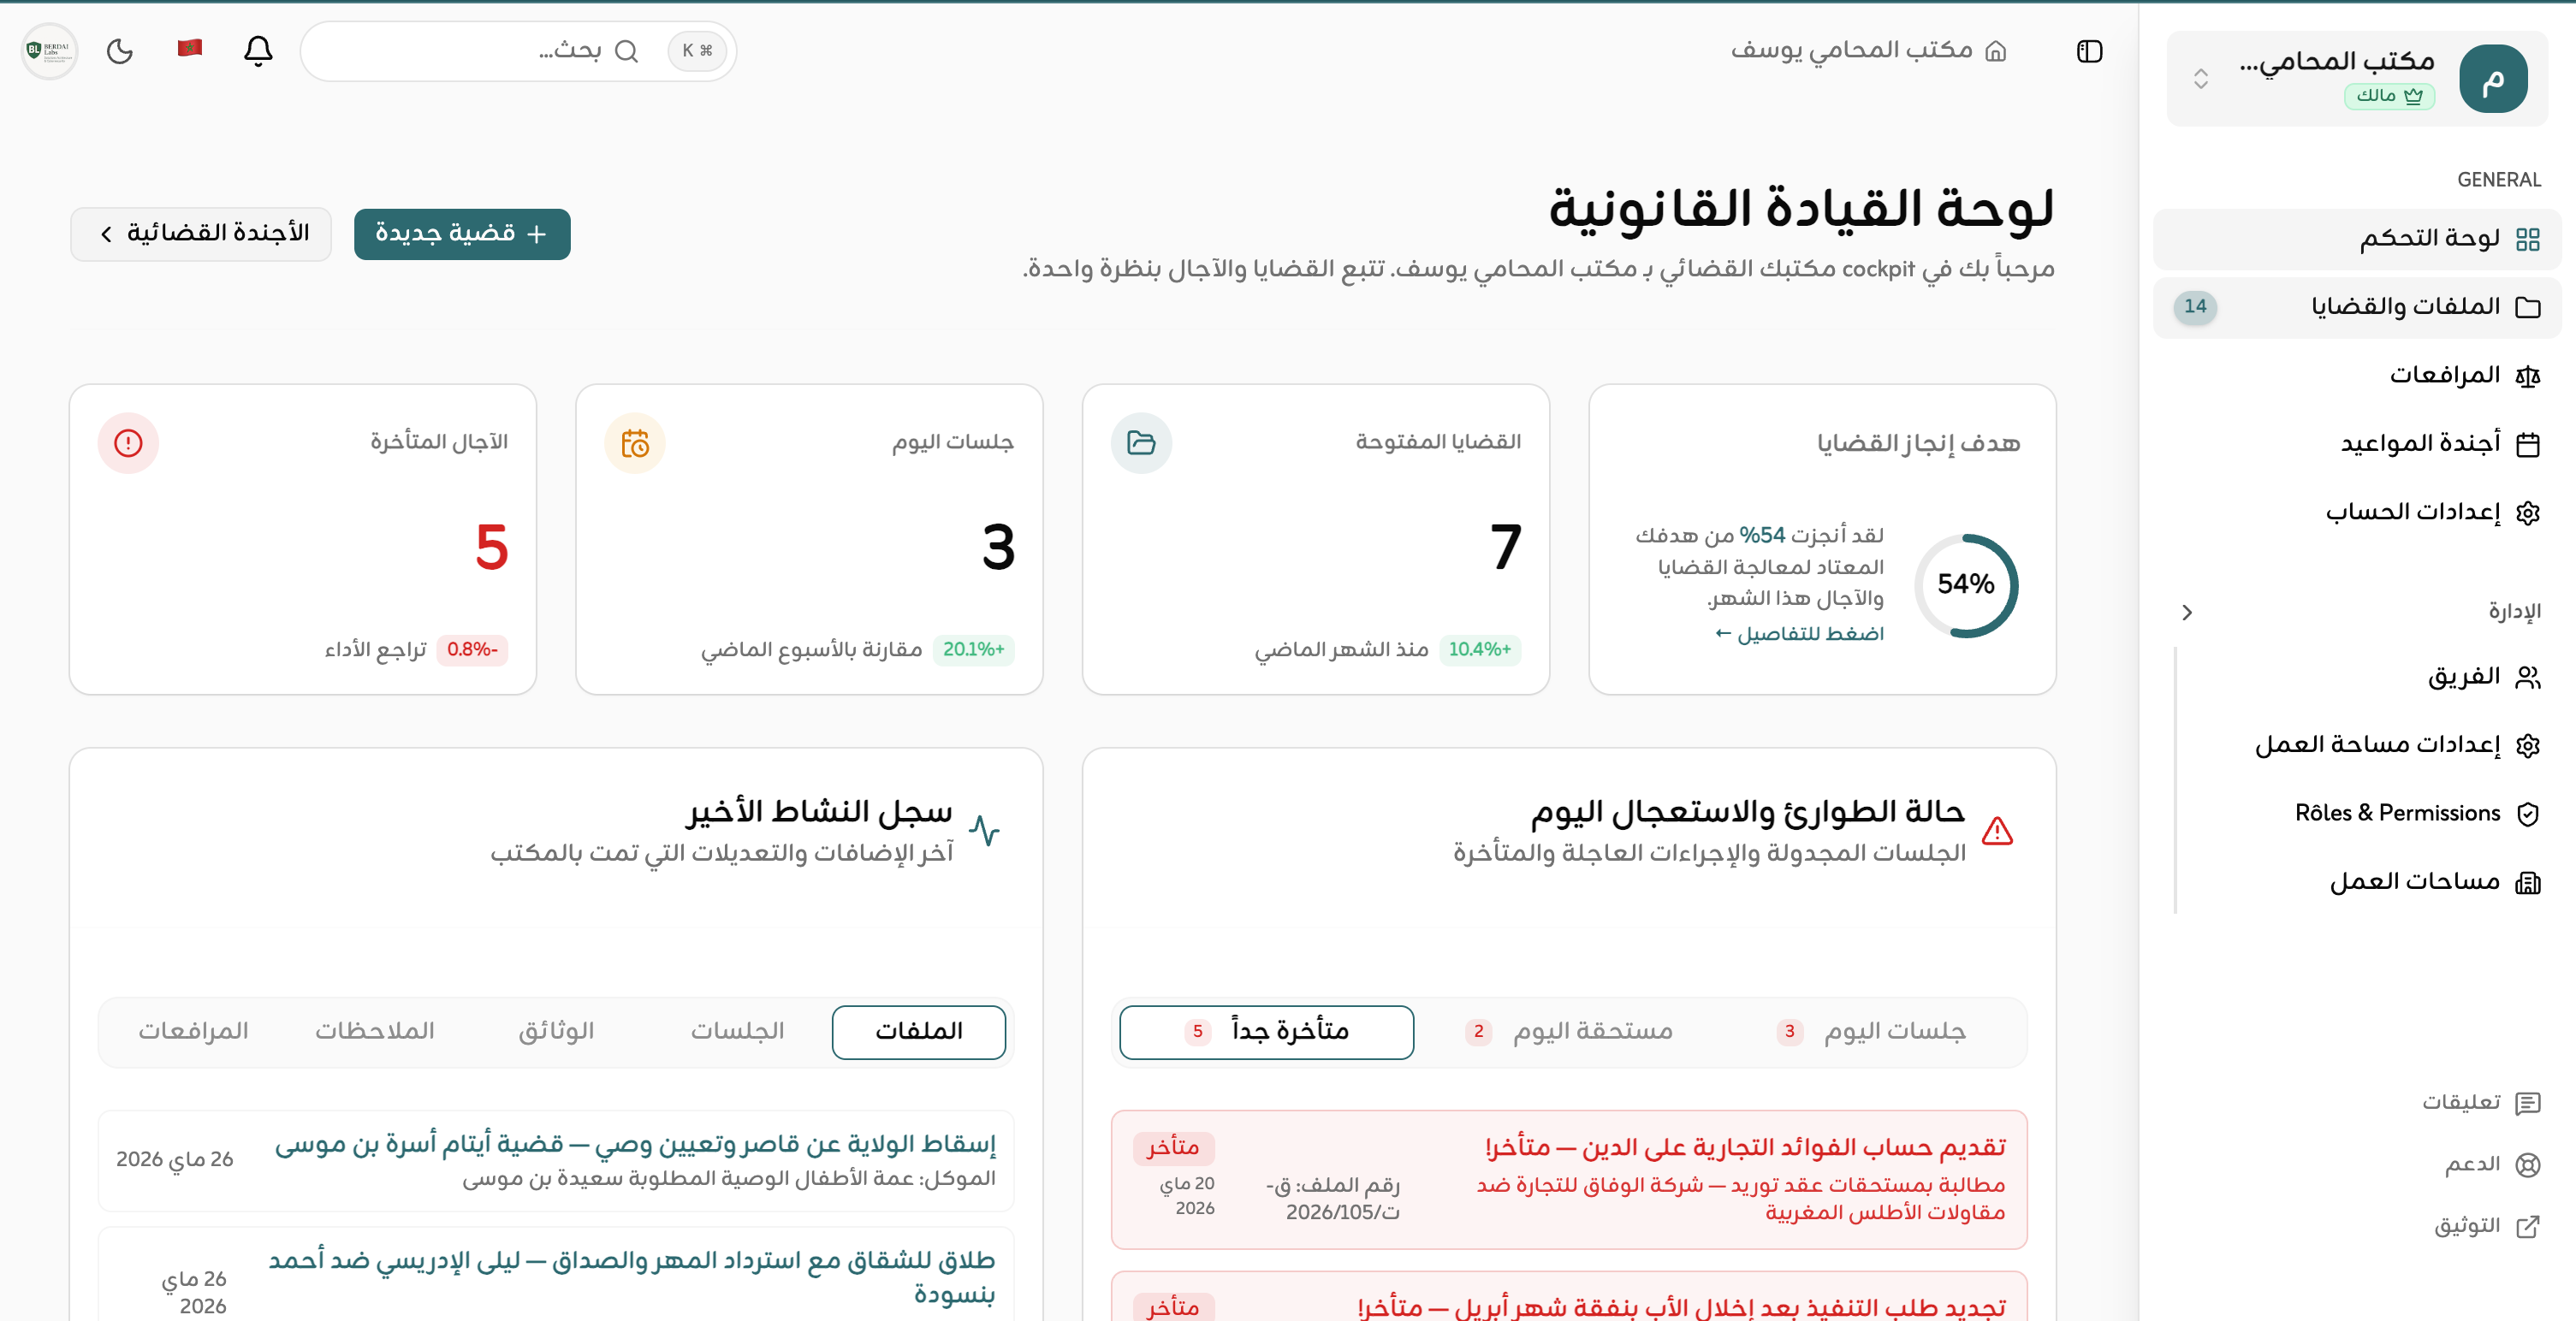Click the 14 badge on الملفات والقضايا
Viewport: 2576px width, 1321px height.
click(x=2195, y=307)
